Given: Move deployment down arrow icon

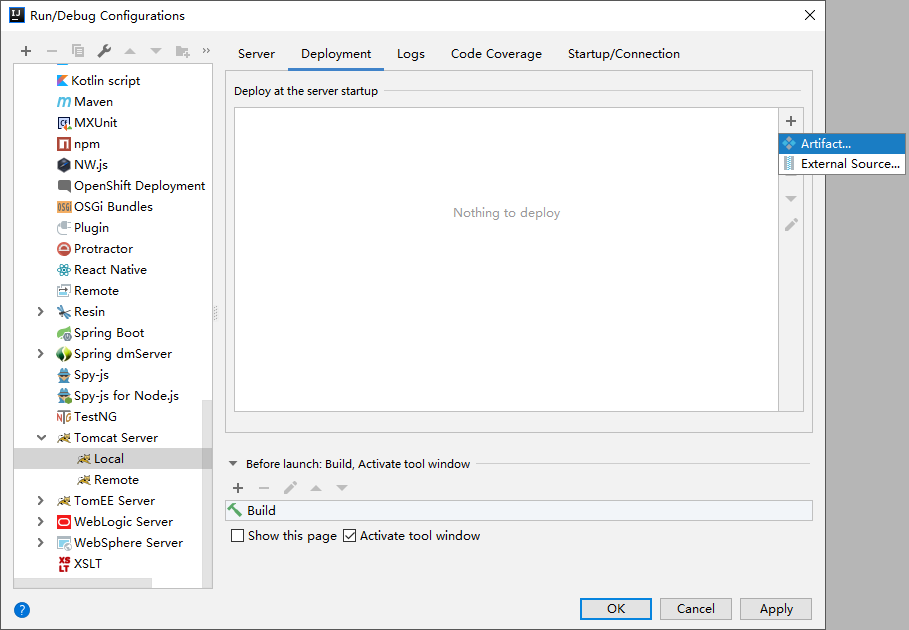Looking at the screenshot, I should [x=791, y=199].
